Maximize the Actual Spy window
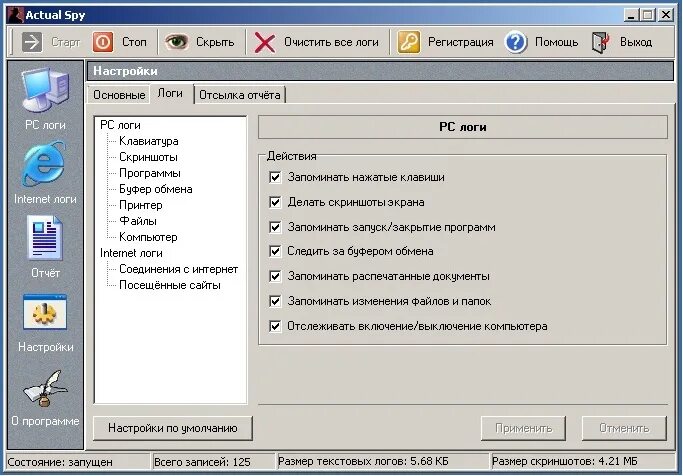The image size is (683, 476). (x=647, y=15)
